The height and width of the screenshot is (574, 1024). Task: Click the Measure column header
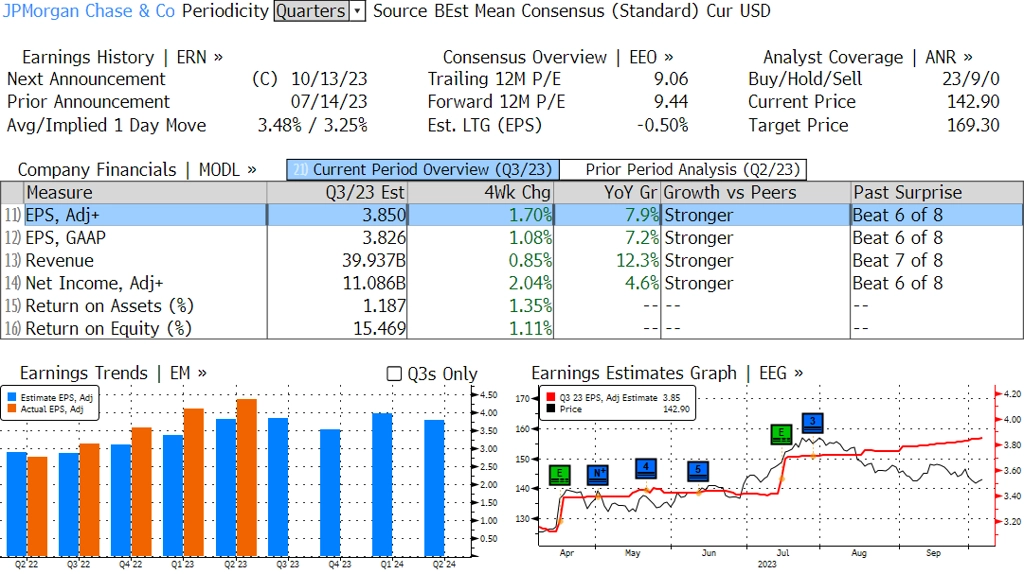pyautogui.click(x=145, y=193)
